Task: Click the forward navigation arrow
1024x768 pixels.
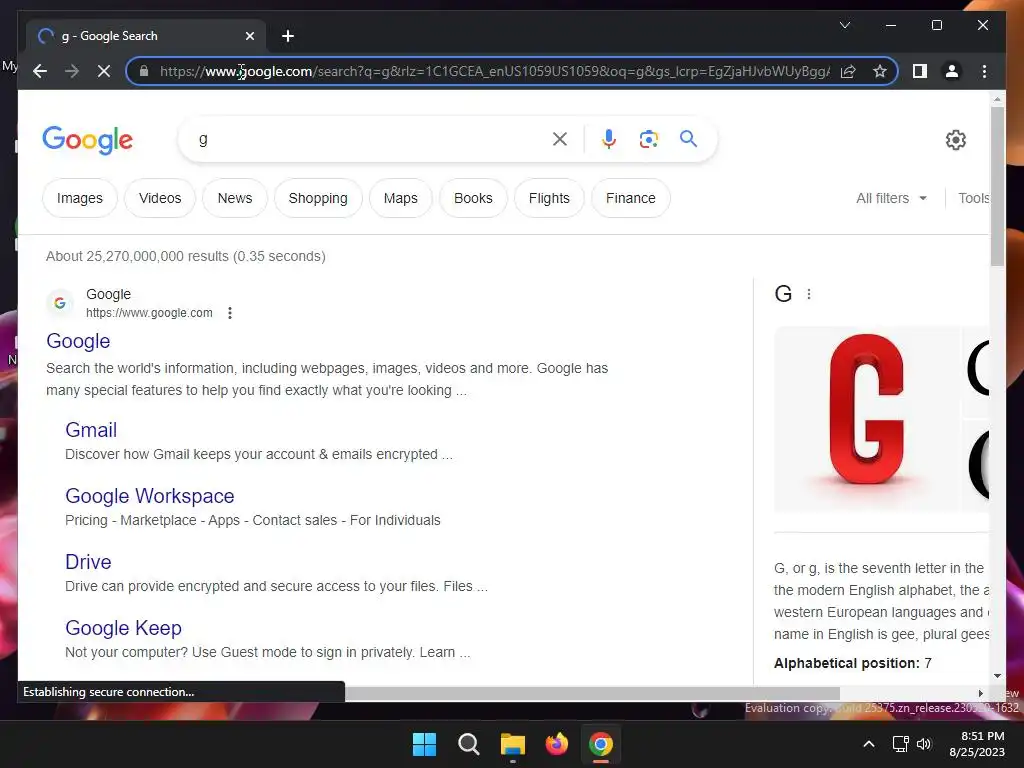Action: point(72,71)
